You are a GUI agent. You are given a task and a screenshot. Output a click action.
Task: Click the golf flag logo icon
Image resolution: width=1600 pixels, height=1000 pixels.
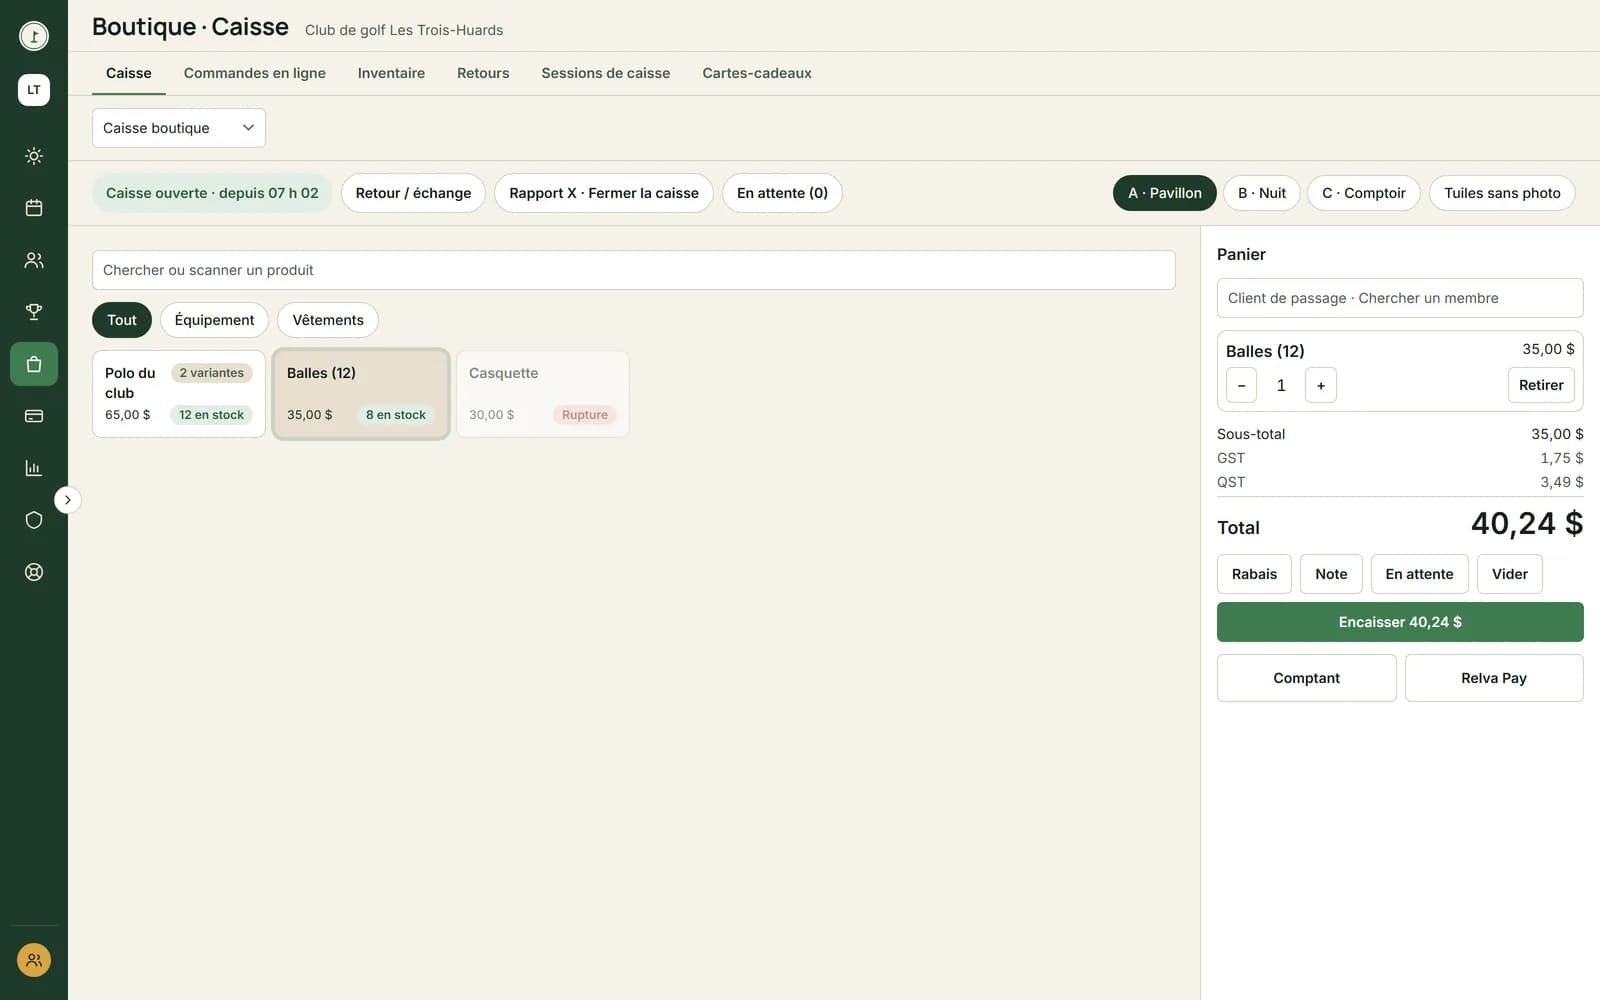[x=34, y=36]
